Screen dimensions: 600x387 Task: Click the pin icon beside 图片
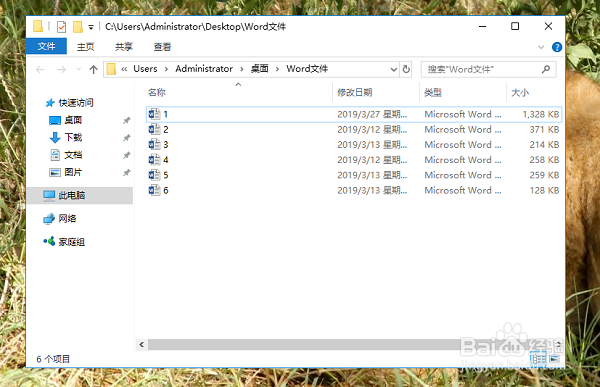coord(126,173)
